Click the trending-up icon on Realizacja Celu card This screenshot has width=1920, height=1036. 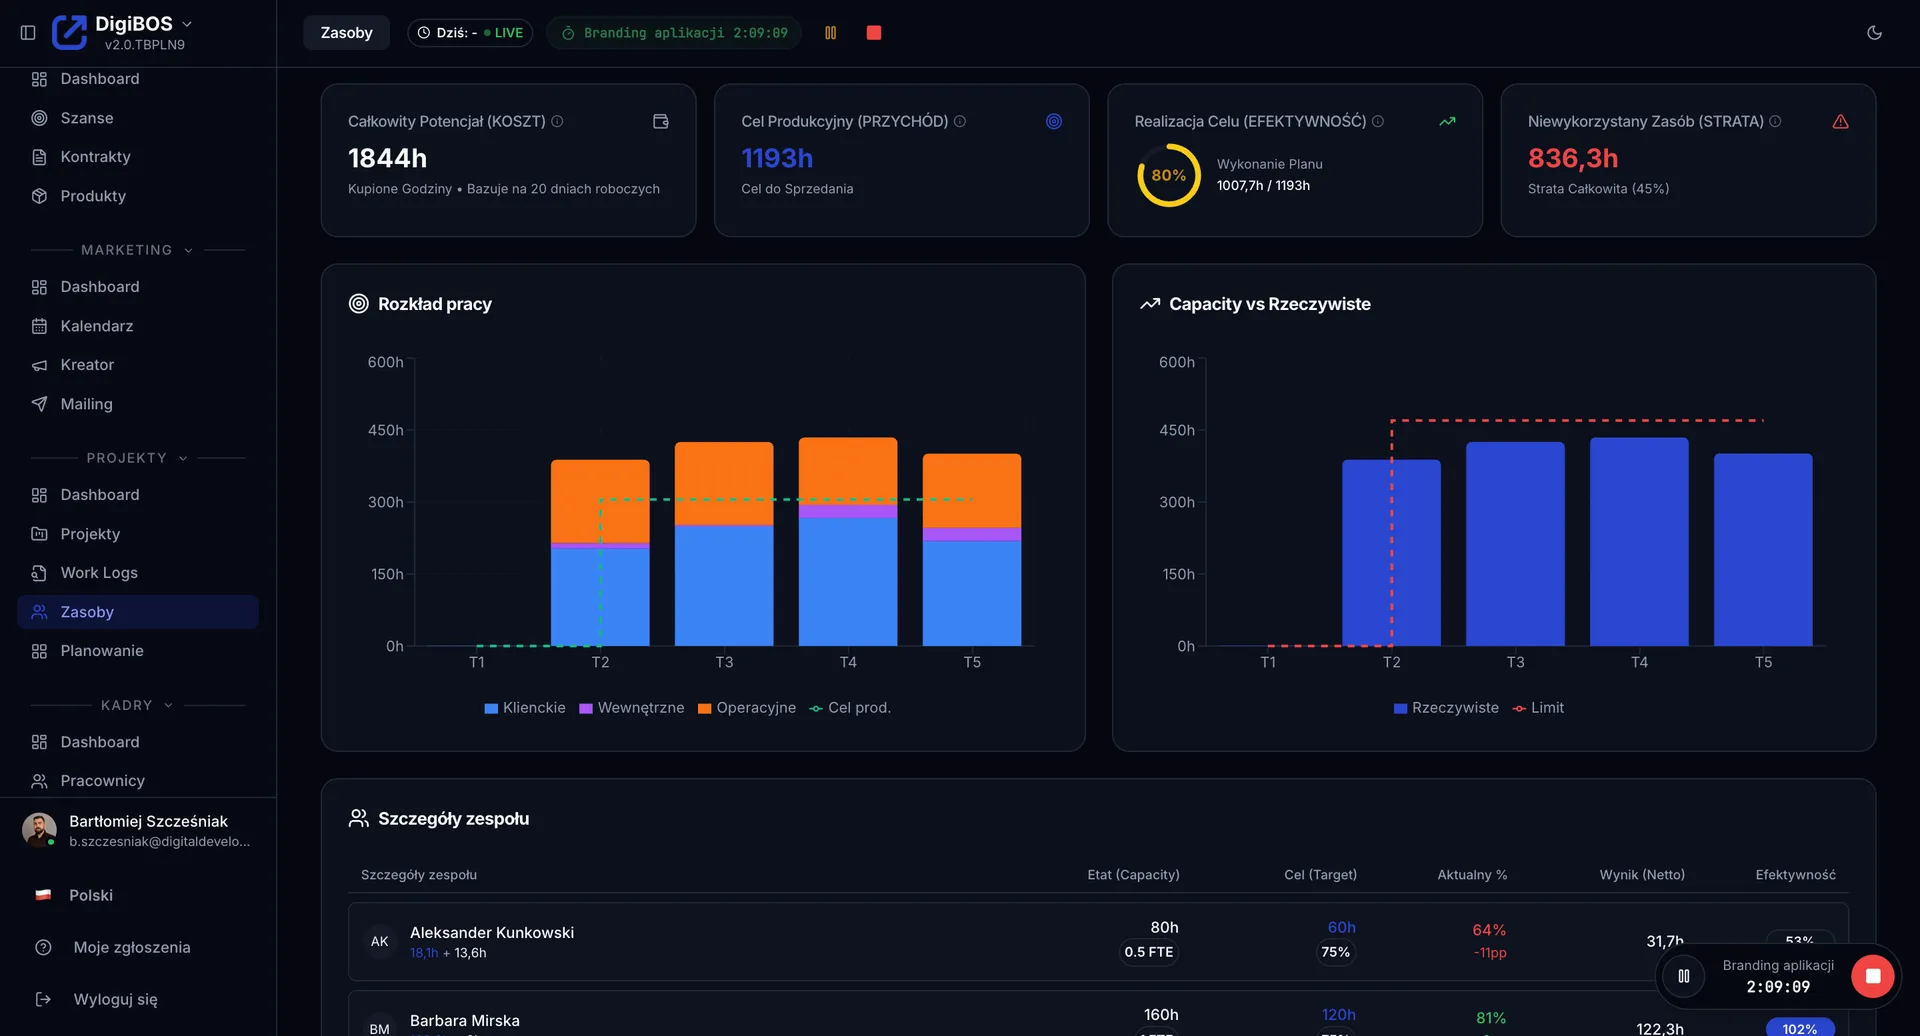pos(1447,121)
